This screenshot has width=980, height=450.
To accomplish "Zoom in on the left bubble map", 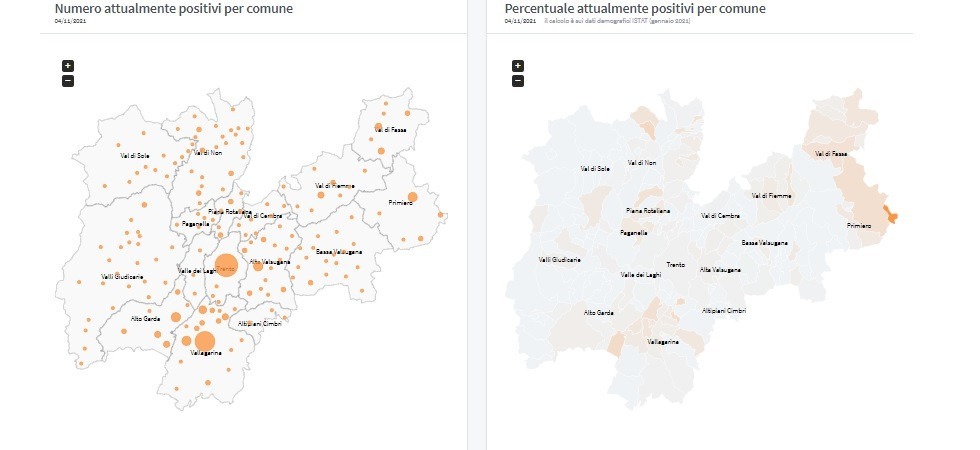I will (68, 66).
